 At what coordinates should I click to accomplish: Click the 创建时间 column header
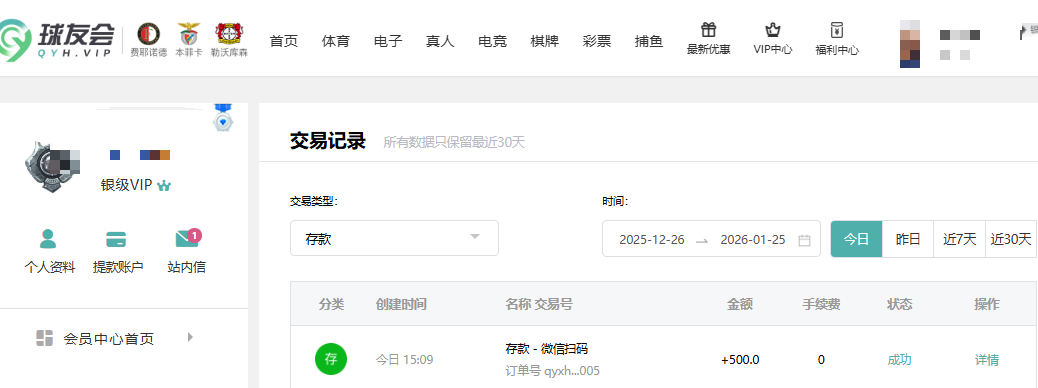401,305
